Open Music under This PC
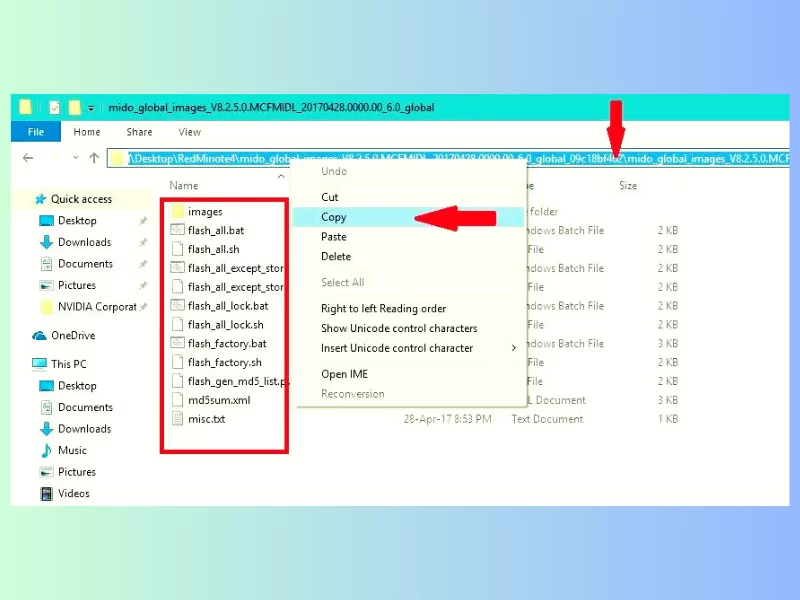The height and width of the screenshot is (600, 800). 72,450
